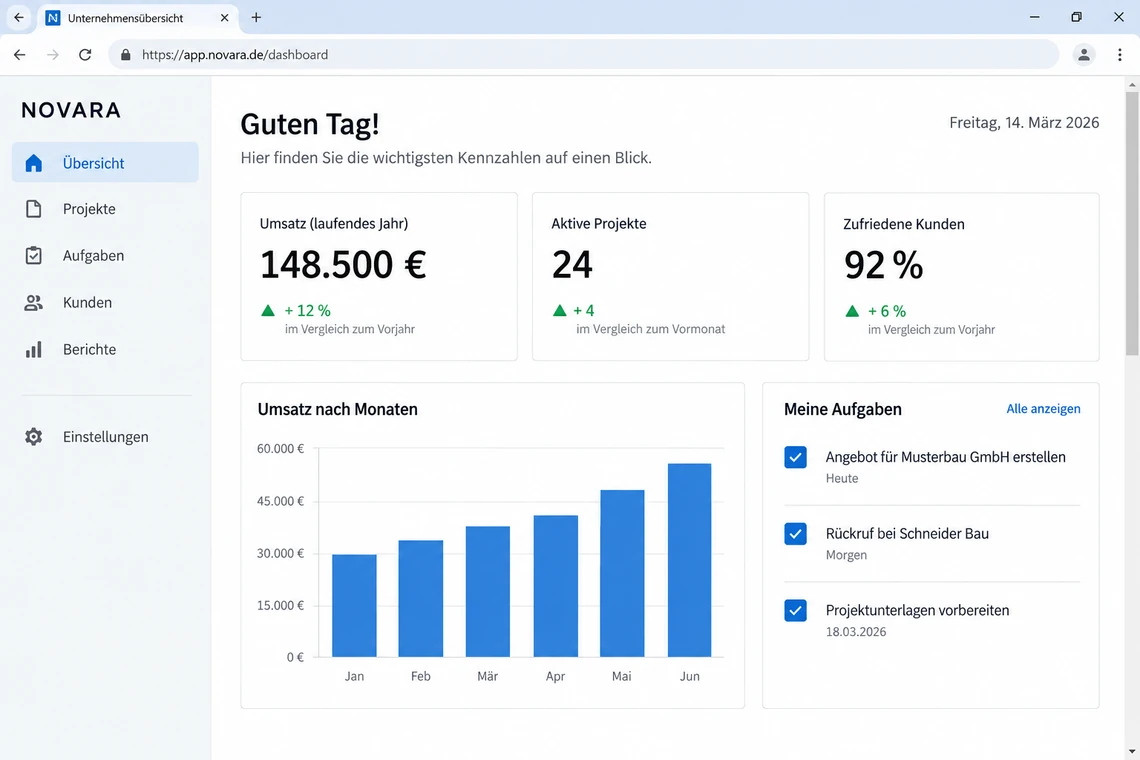The image size is (1140, 760).
Task: Click the bar chart icon beside Berichte
Action: (x=33, y=350)
